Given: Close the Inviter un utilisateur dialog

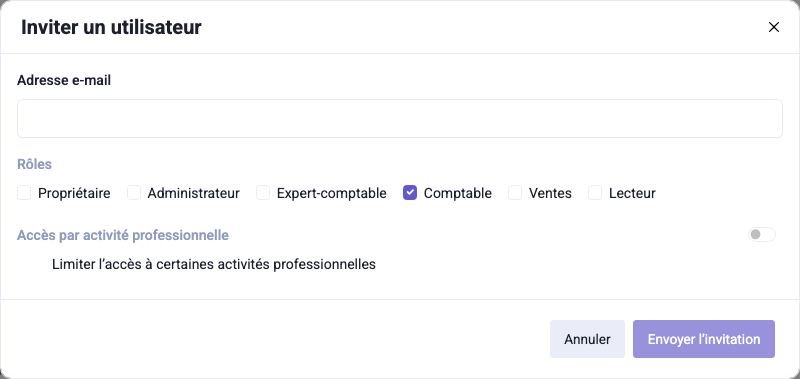Looking at the screenshot, I should tap(773, 28).
